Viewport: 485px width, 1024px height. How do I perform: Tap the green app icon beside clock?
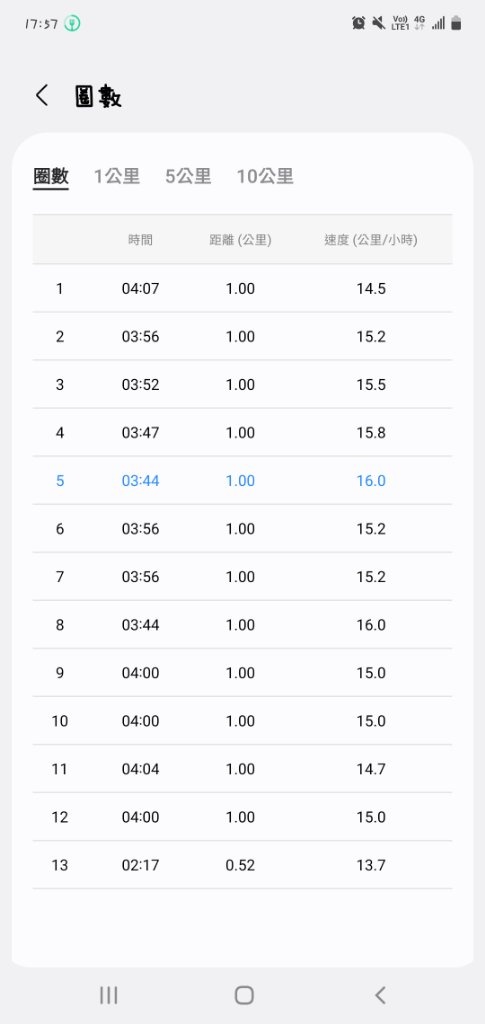pos(72,24)
